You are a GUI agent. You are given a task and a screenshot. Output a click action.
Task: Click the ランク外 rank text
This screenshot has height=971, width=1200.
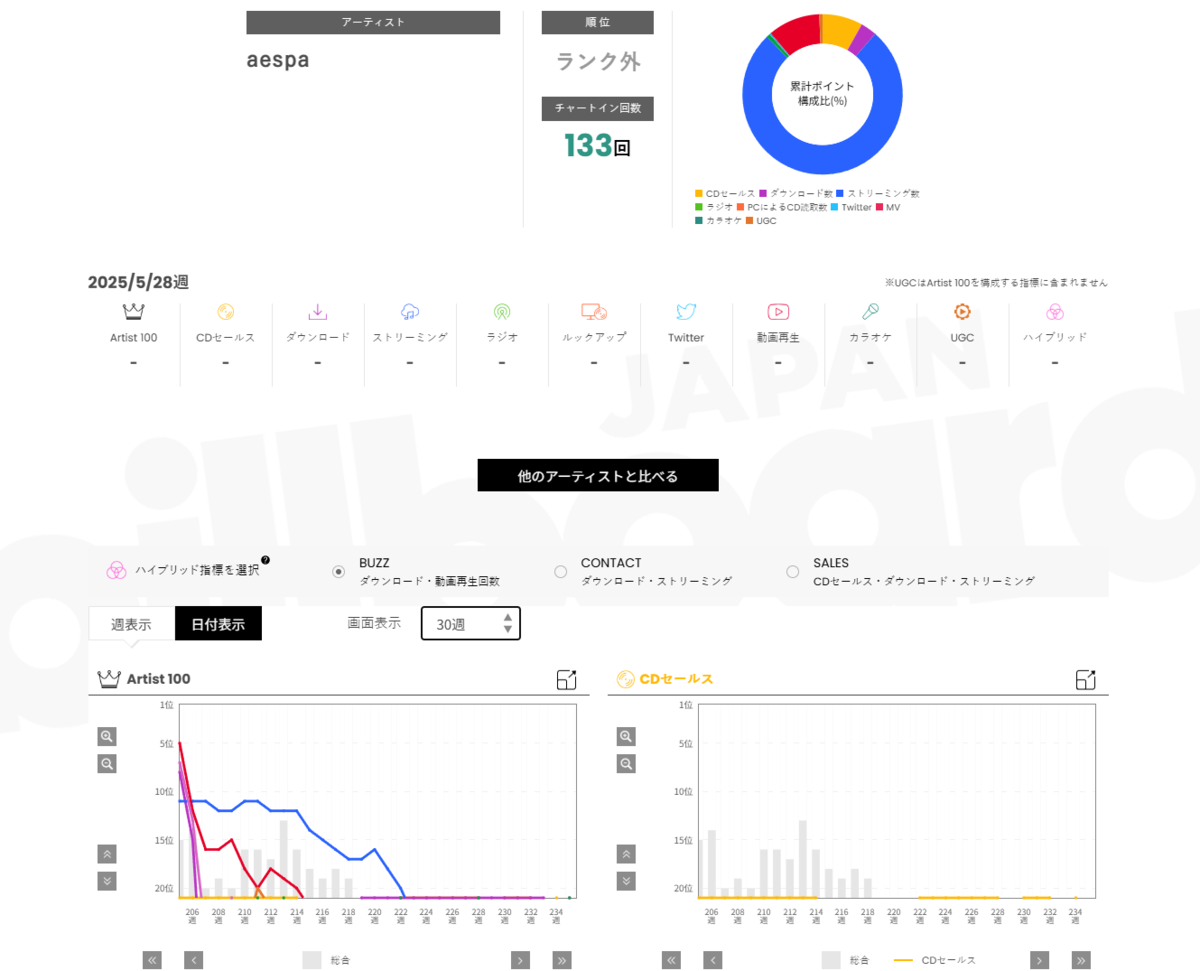598,62
